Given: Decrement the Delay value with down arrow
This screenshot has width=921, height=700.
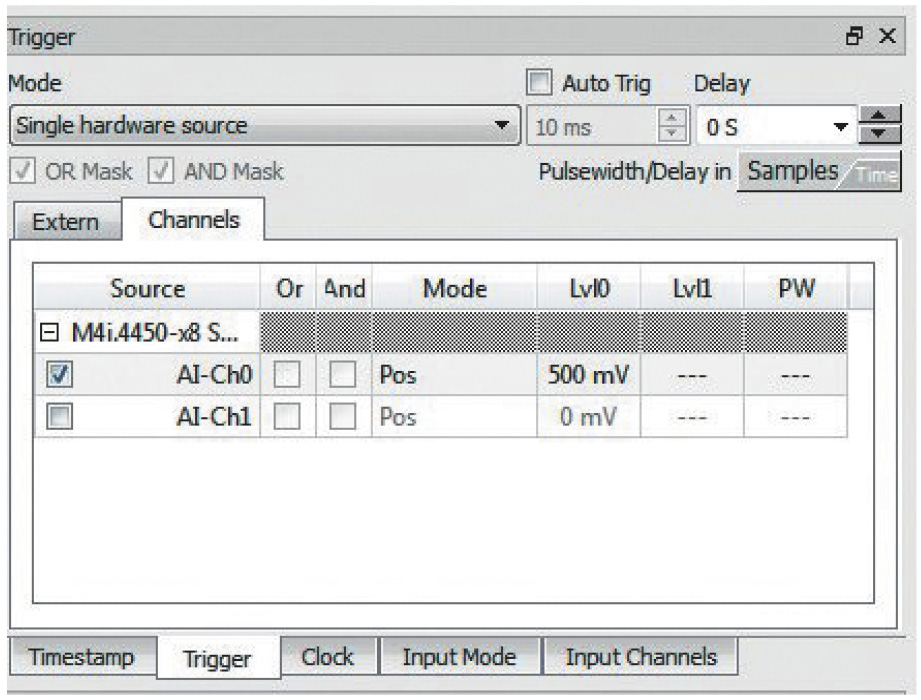Looking at the screenshot, I should pos(879,134).
